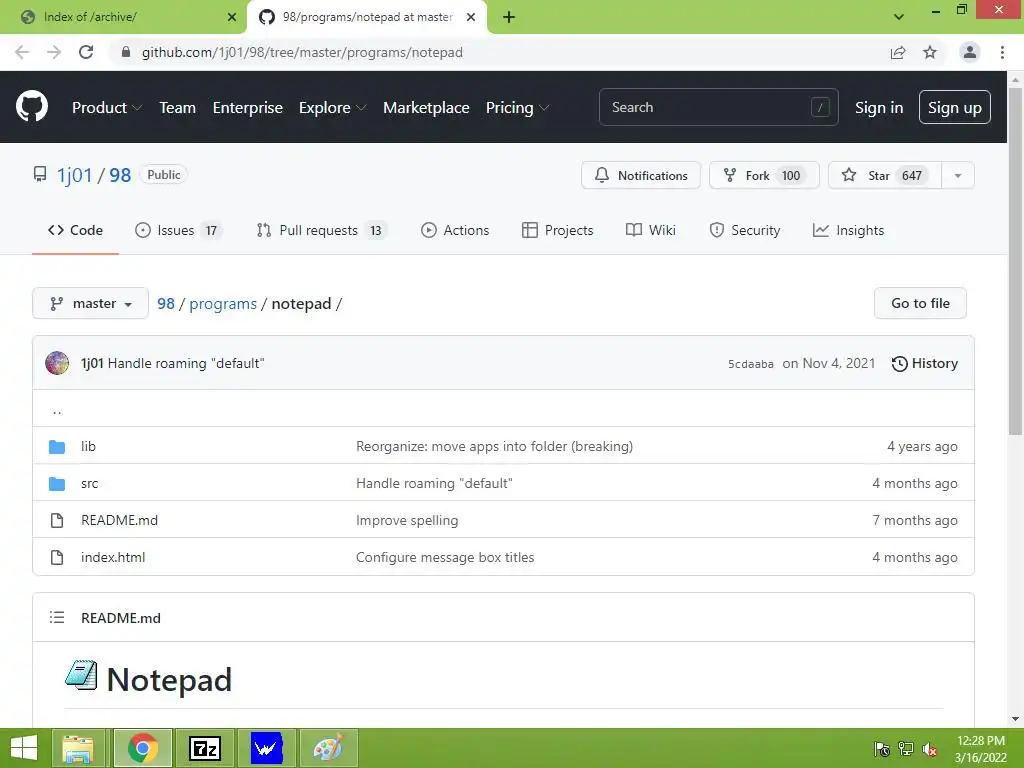Switch to the Security tab

coord(744,230)
